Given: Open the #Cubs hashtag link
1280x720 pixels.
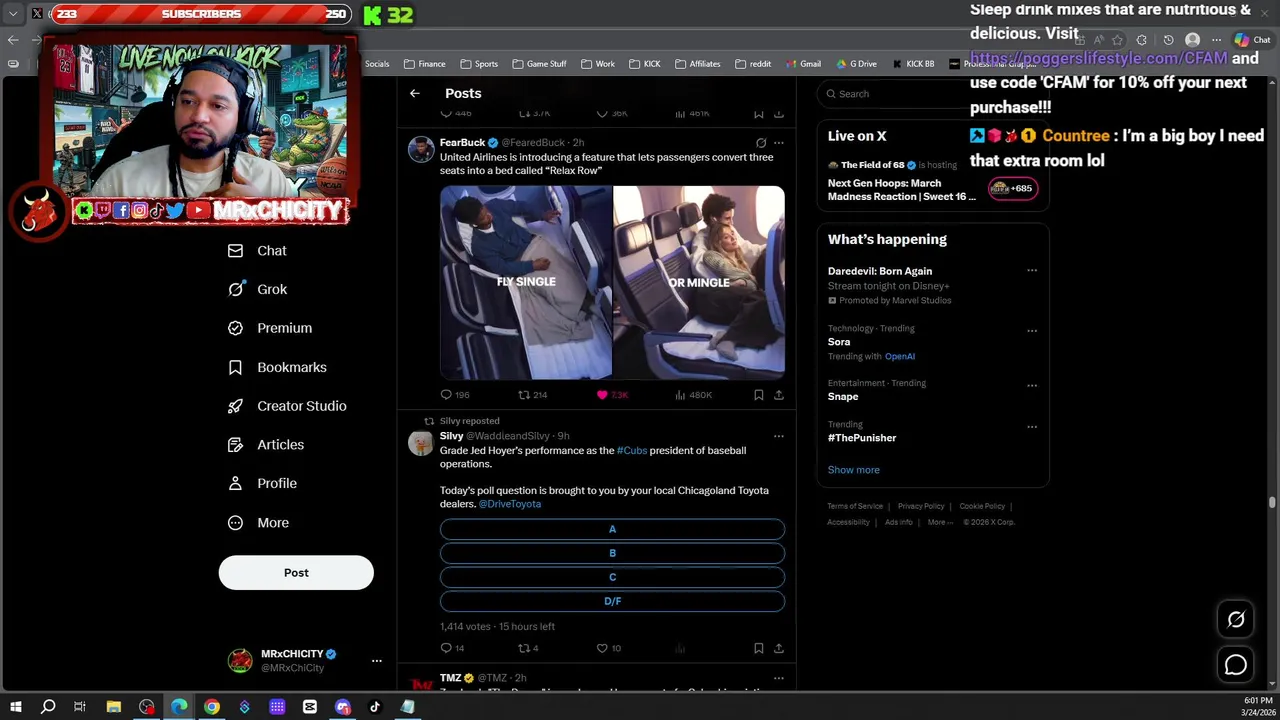Looking at the screenshot, I should pyautogui.click(x=632, y=451).
